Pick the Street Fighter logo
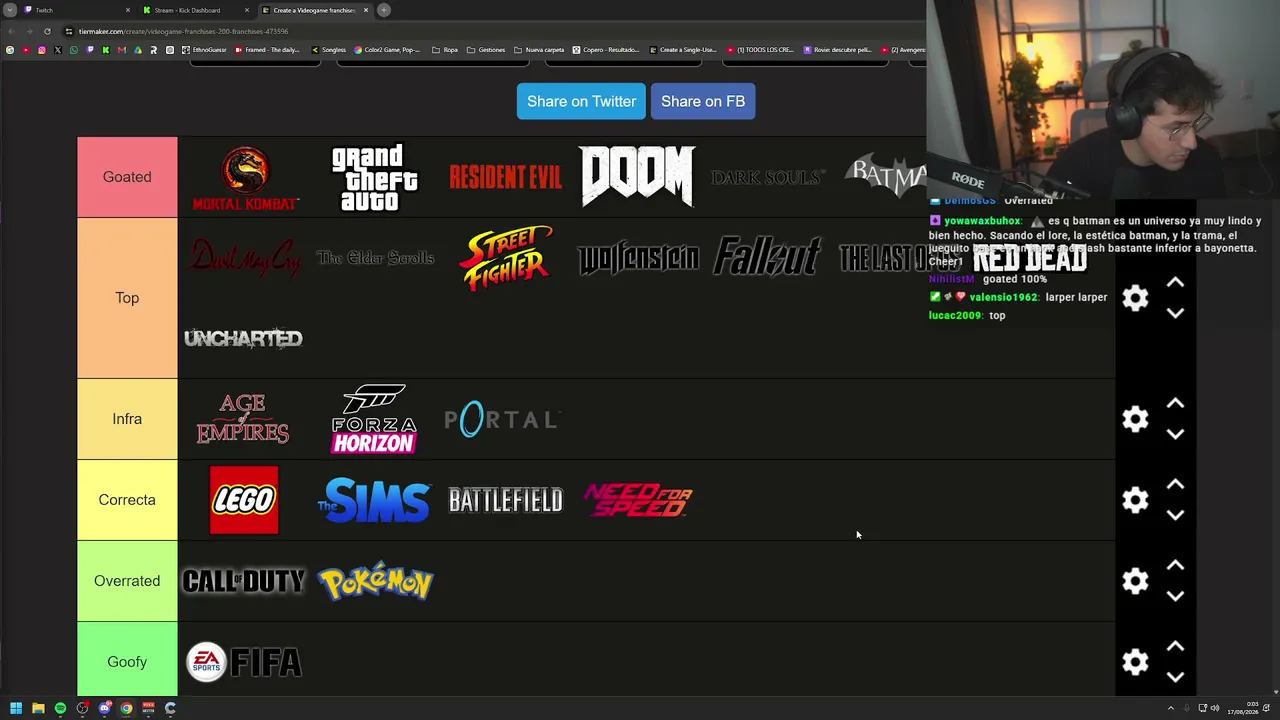This screenshot has height=720, width=1280. (x=505, y=258)
